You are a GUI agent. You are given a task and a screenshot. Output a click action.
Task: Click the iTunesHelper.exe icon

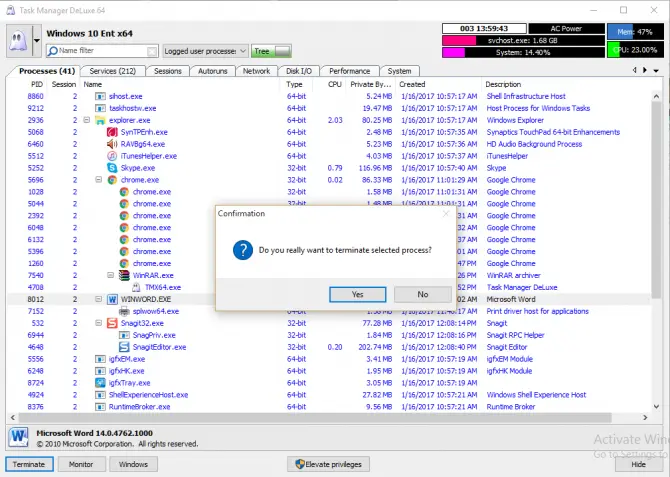(x=112, y=156)
